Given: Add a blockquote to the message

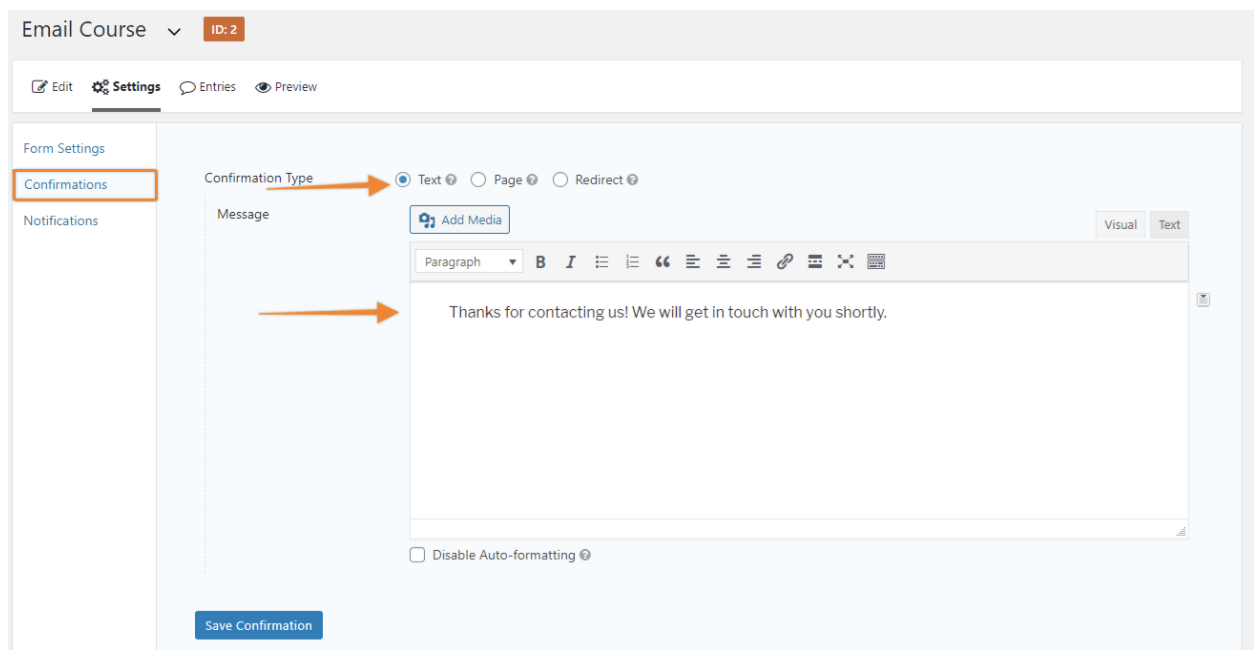Looking at the screenshot, I should [x=662, y=262].
